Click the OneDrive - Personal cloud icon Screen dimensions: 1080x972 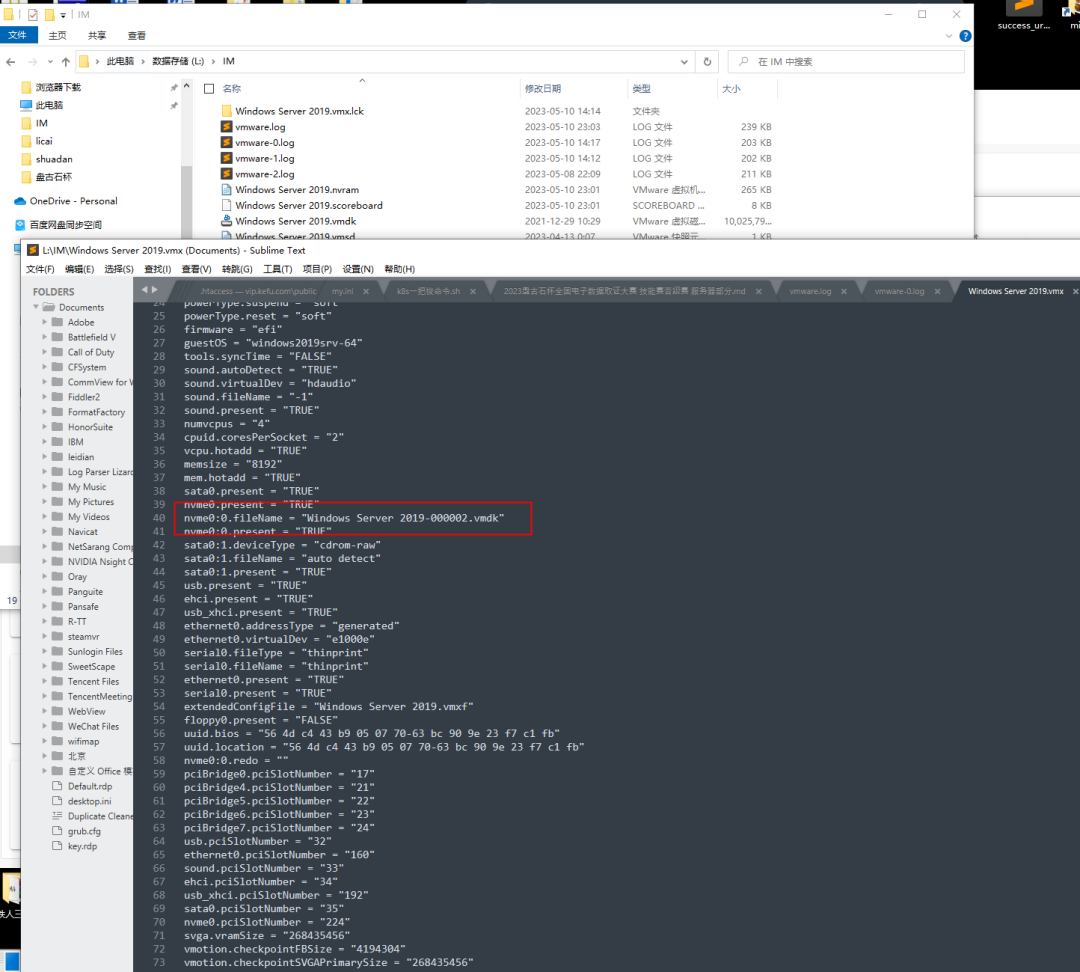tap(20, 201)
